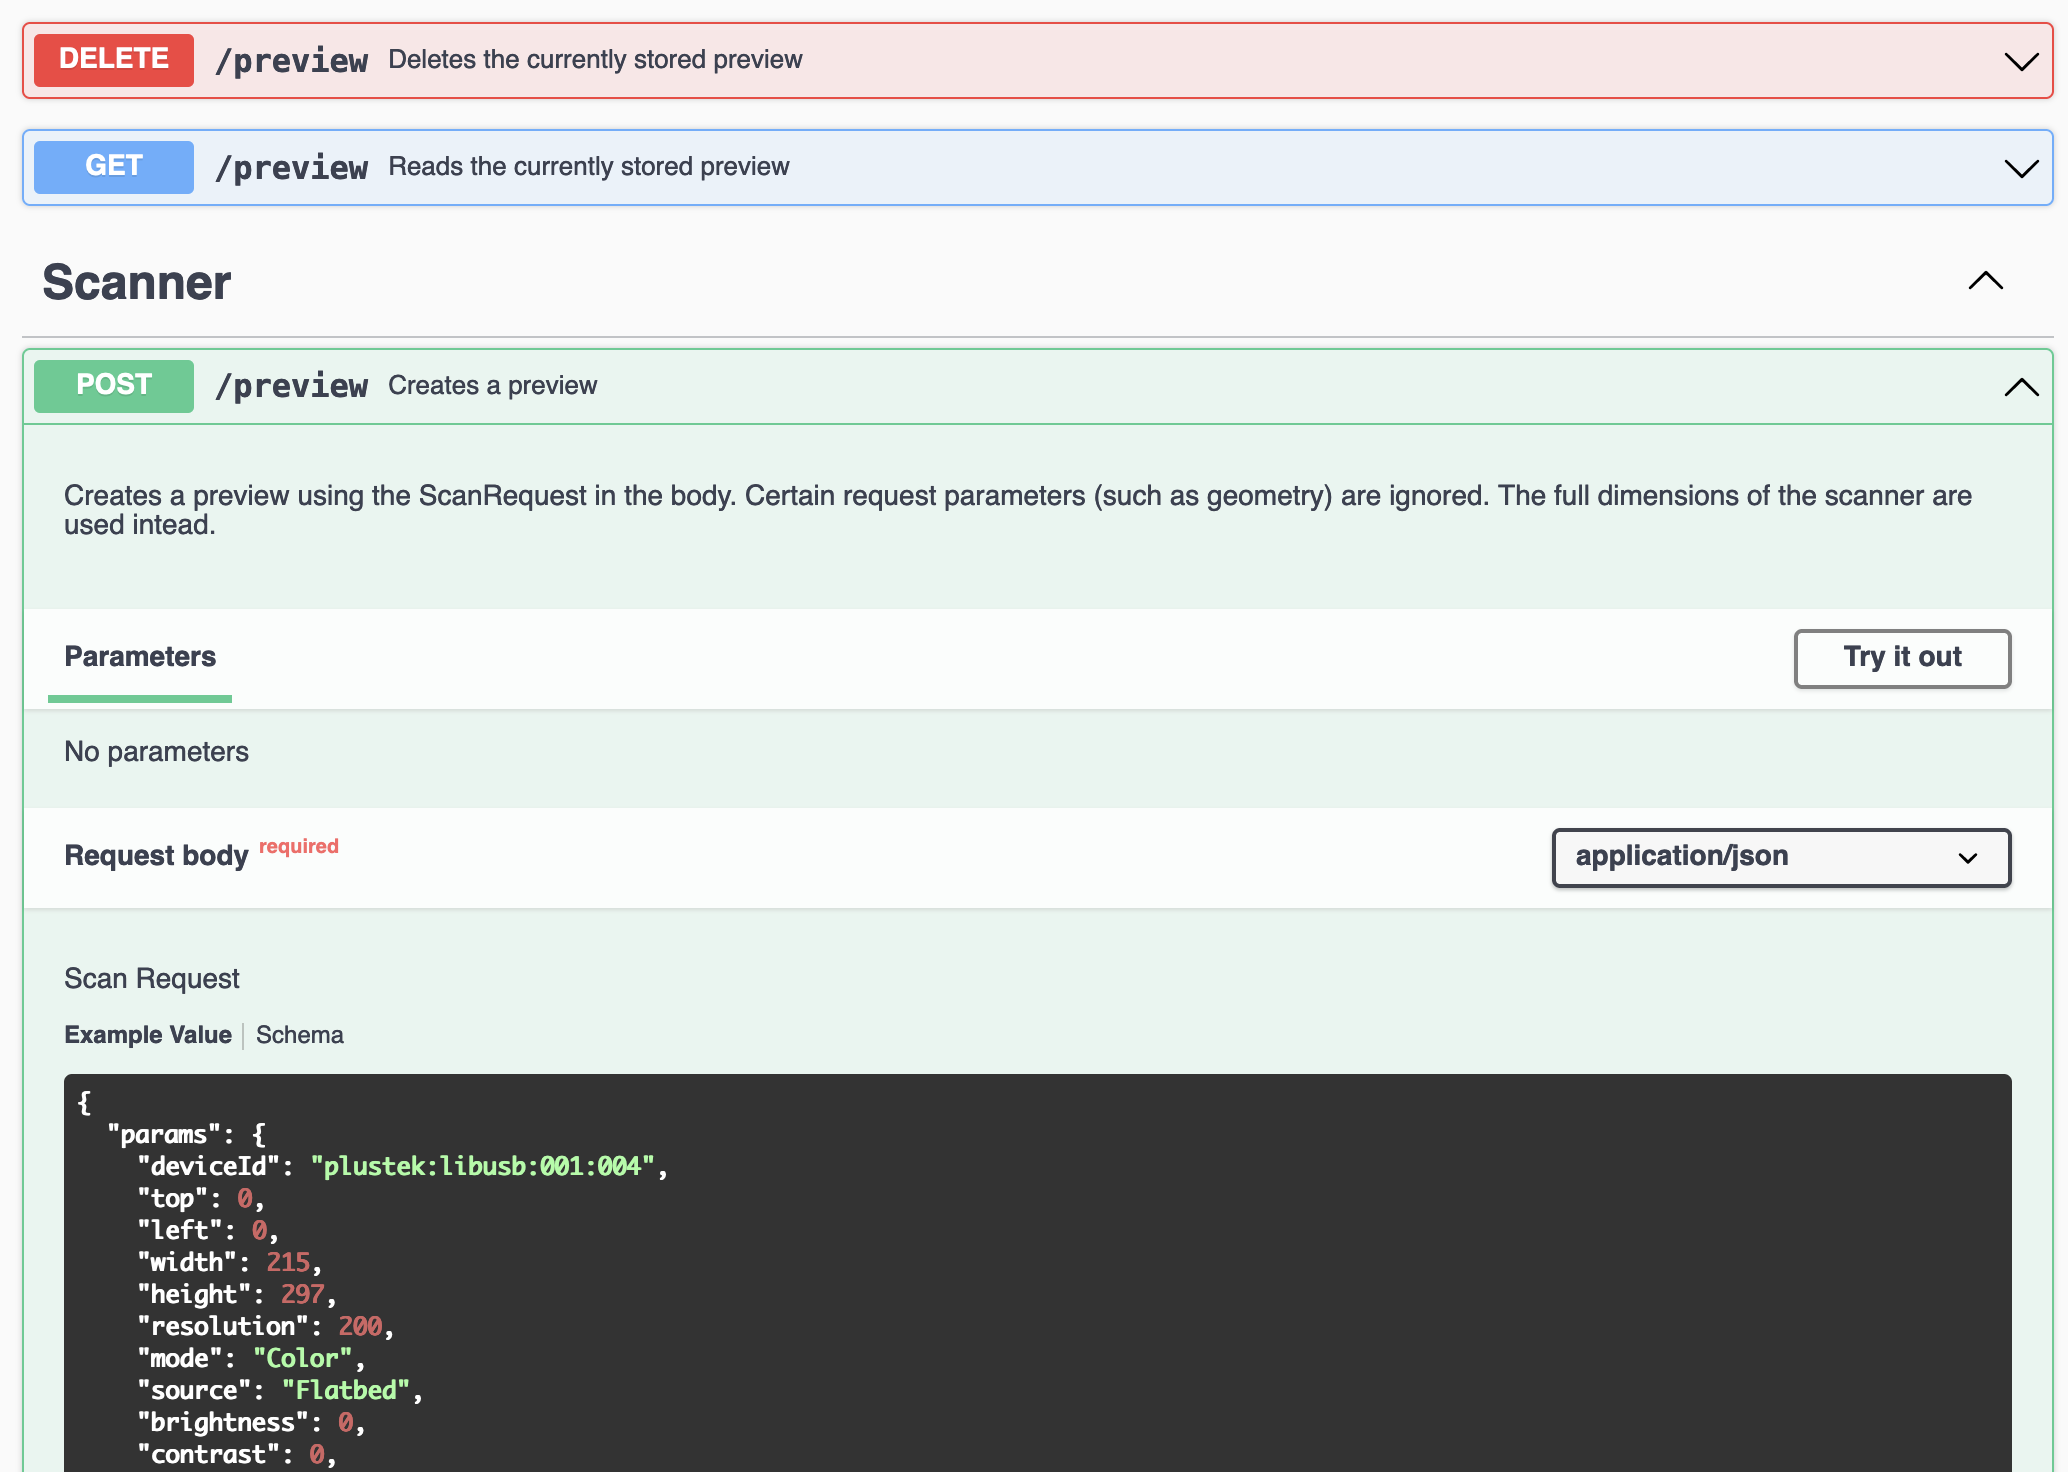Collapse the Scanner section arrow
Image resolution: width=2068 pixels, height=1472 pixels.
[x=1985, y=281]
